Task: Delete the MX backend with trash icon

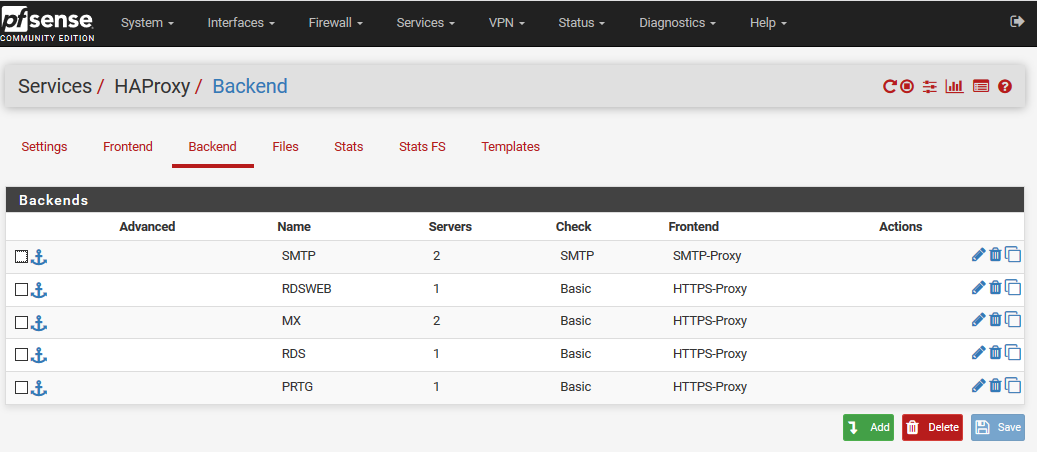Action: pyautogui.click(x=995, y=320)
